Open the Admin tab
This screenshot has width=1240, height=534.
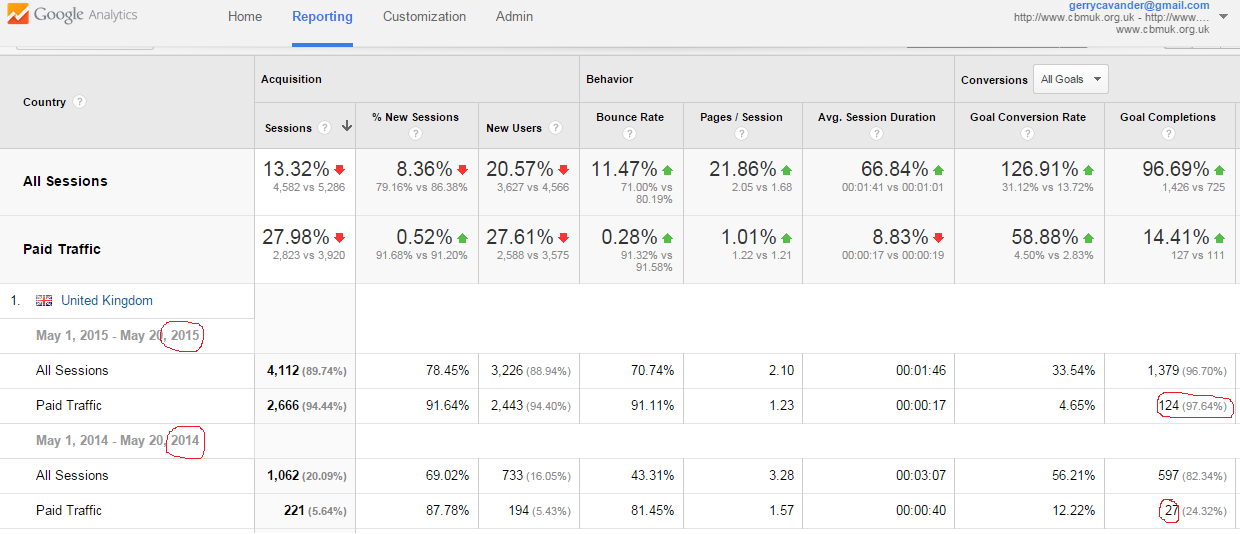[514, 17]
